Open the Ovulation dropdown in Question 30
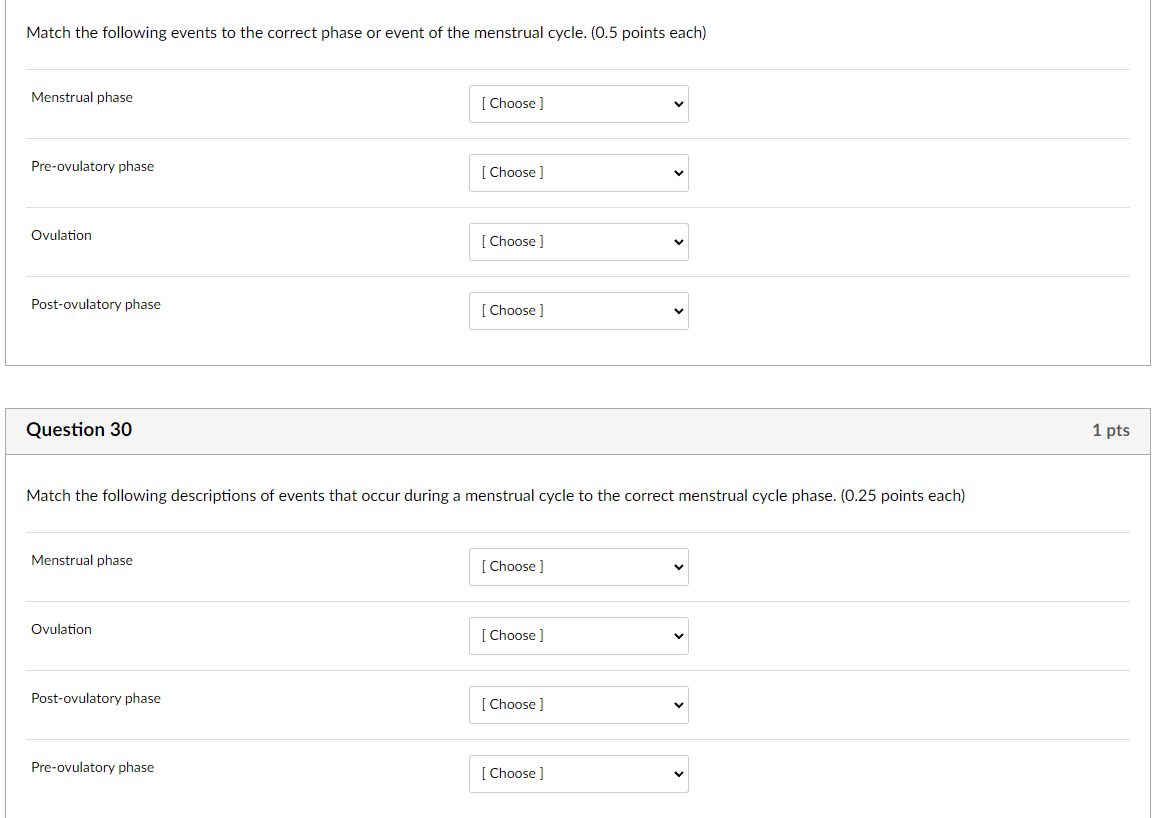1156x818 pixels. pyautogui.click(x=578, y=635)
